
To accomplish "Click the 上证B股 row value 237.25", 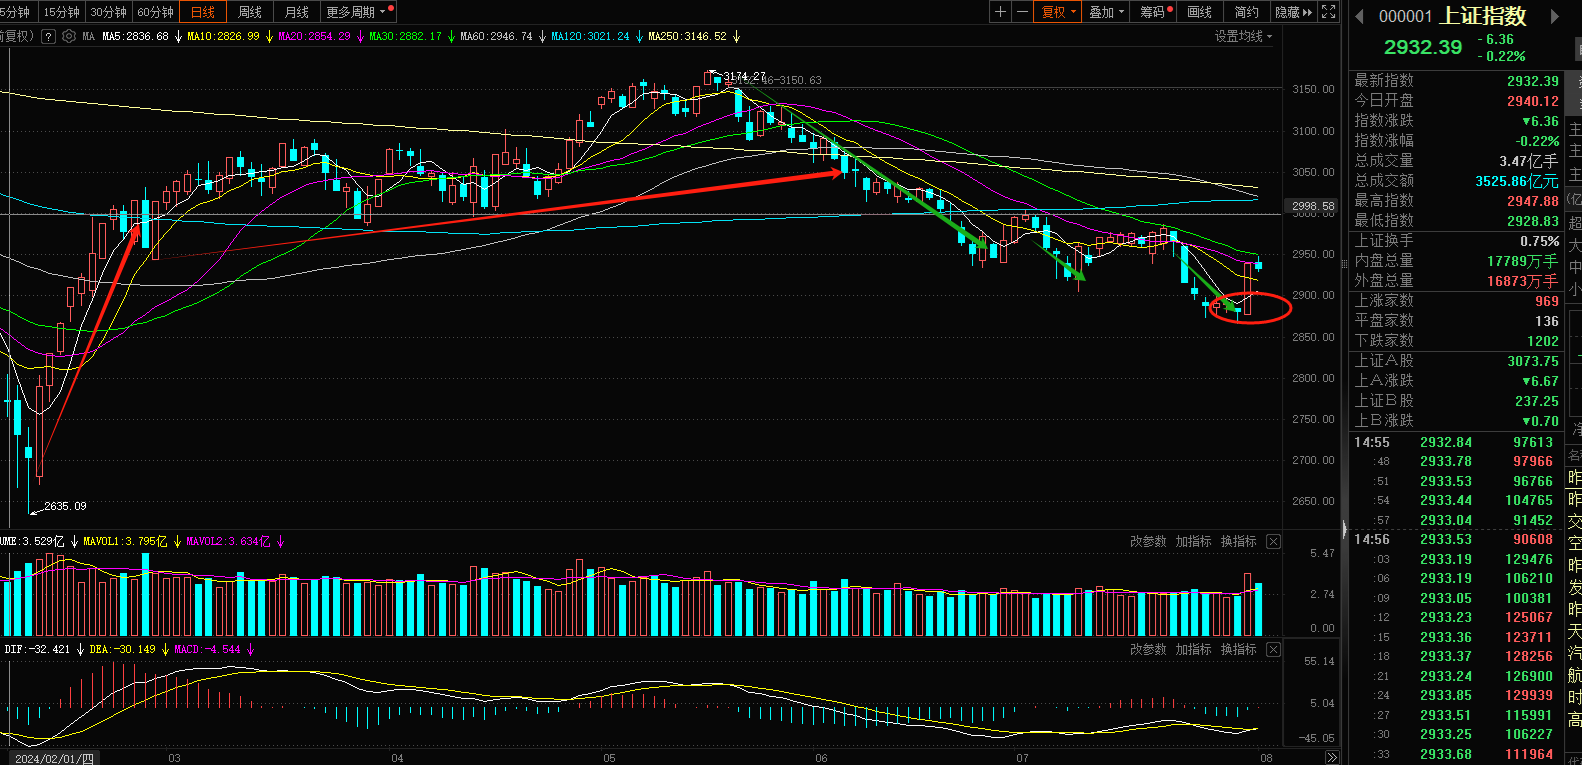I will 1536,401.
